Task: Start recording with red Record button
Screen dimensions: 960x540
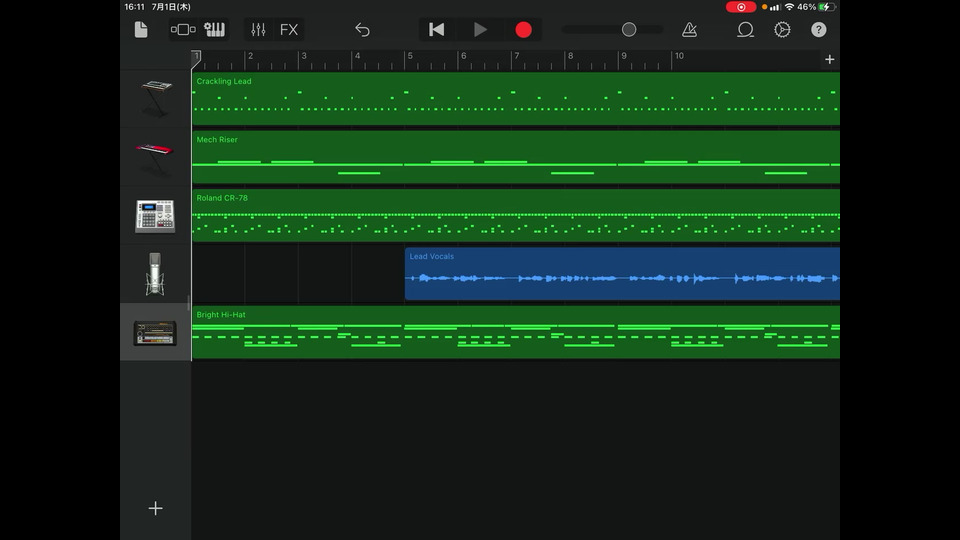Action: (x=523, y=29)
